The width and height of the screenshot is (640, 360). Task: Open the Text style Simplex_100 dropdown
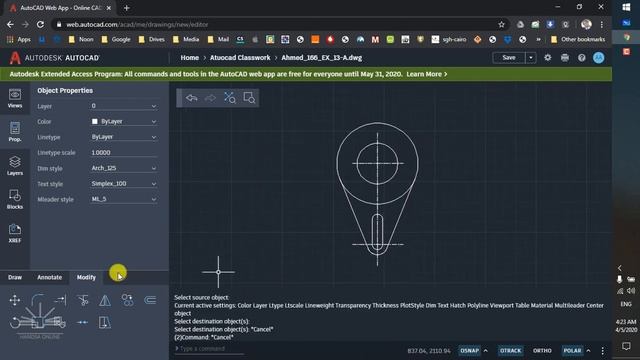(124, 184)
